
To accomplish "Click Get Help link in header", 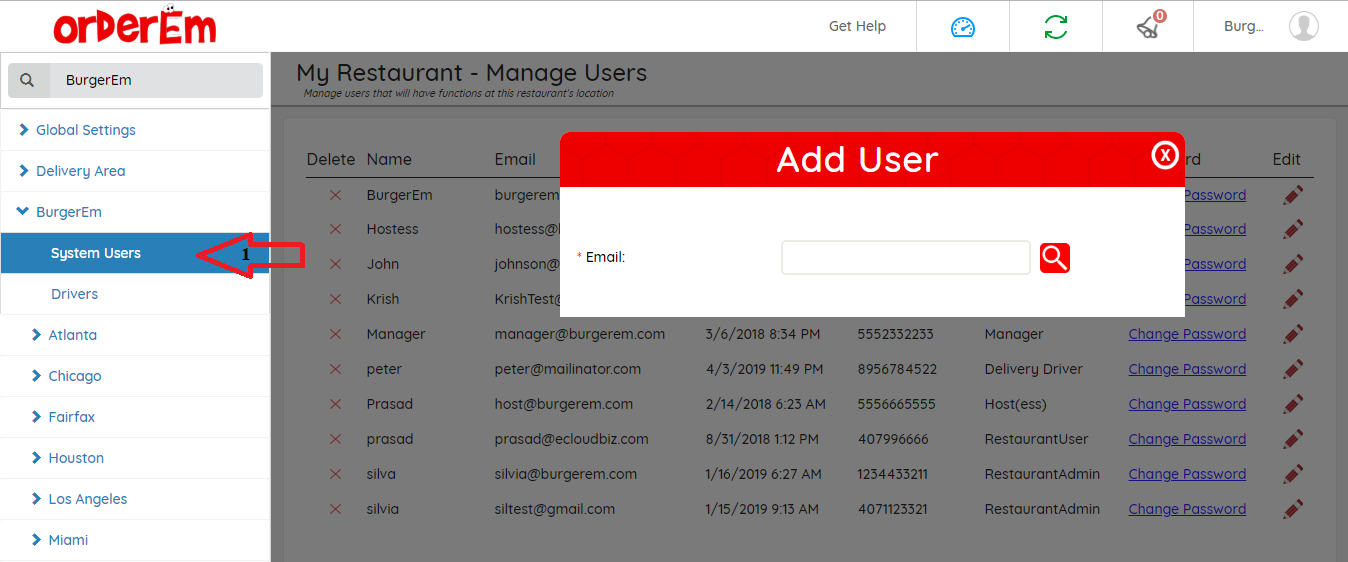I will [857, 27].
